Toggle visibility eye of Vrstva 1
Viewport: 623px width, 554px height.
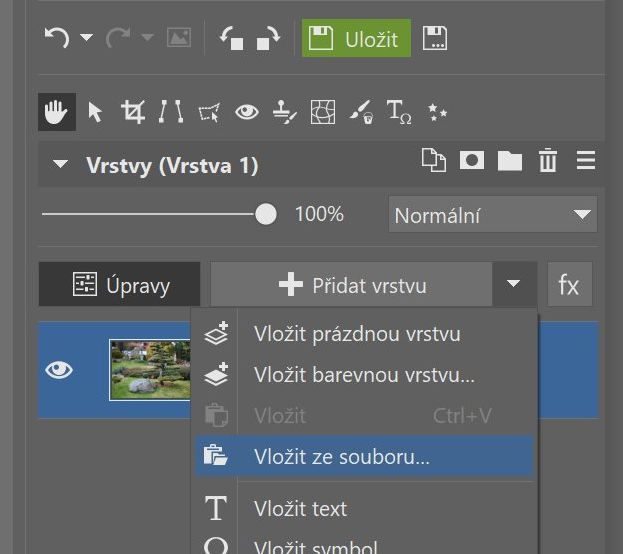click(59, 370)
